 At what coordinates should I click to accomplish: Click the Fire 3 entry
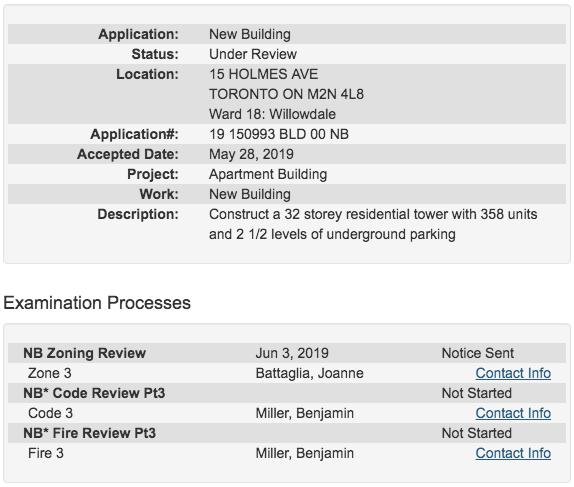[46, 453]
